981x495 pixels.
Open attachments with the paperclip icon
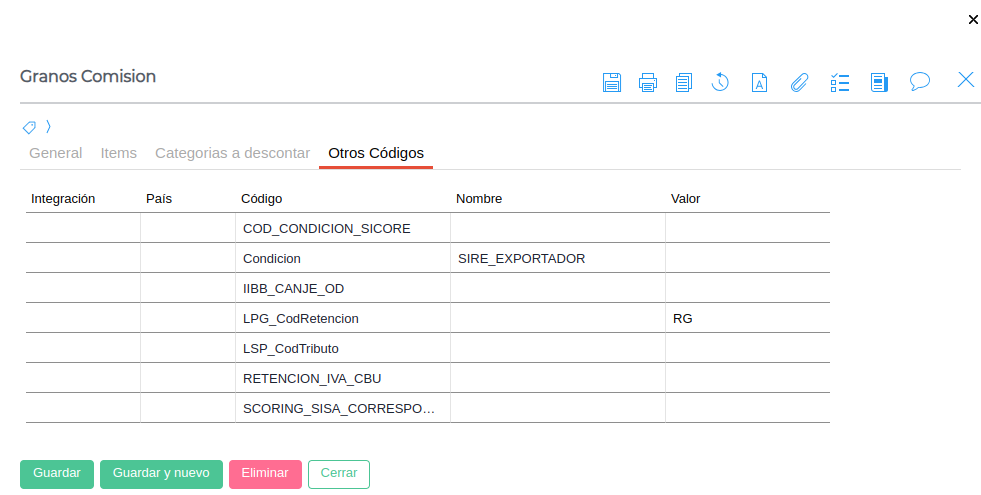[799, 82]
